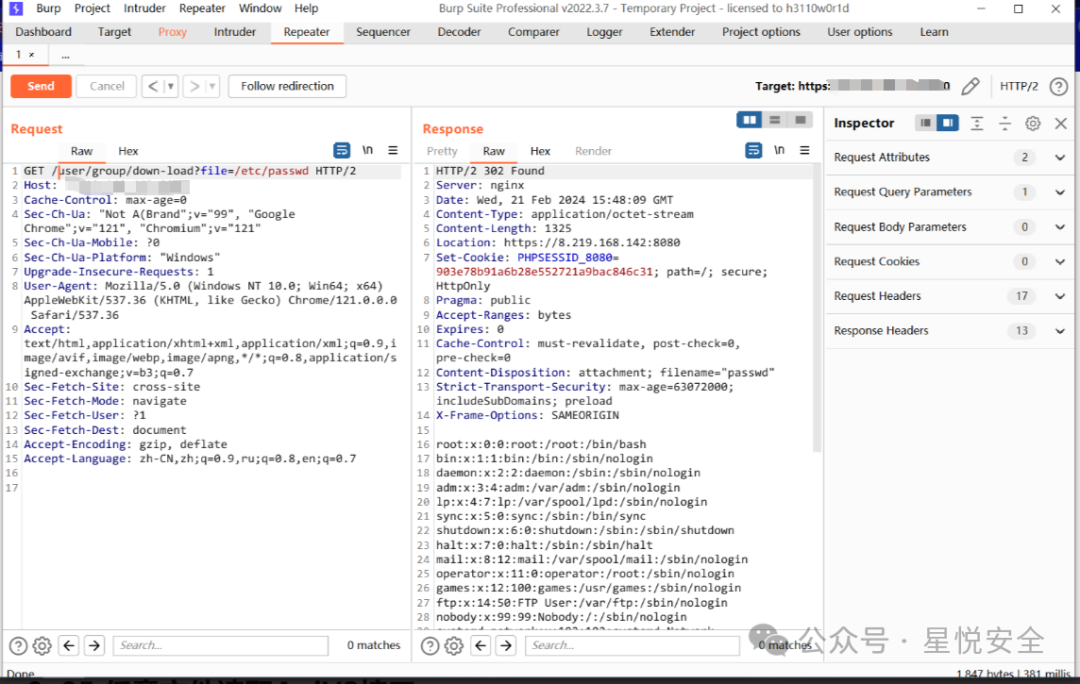Select side-by-side request/response layout
Viewport: 1080px width, 684px height.
tap(749, 120)
